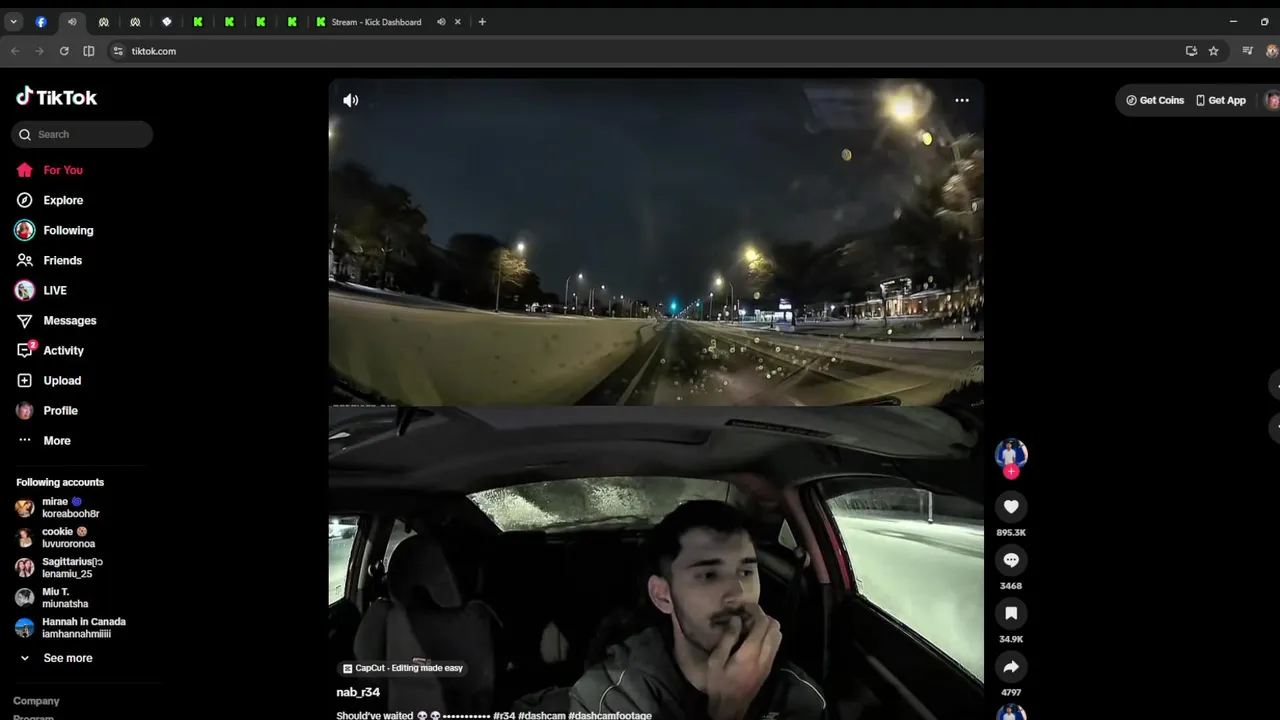Focus the TikTok Search field
Image resolution: width=1280 pixels, height=720 pixels.
pyautogui.click(x=82, y=134)
